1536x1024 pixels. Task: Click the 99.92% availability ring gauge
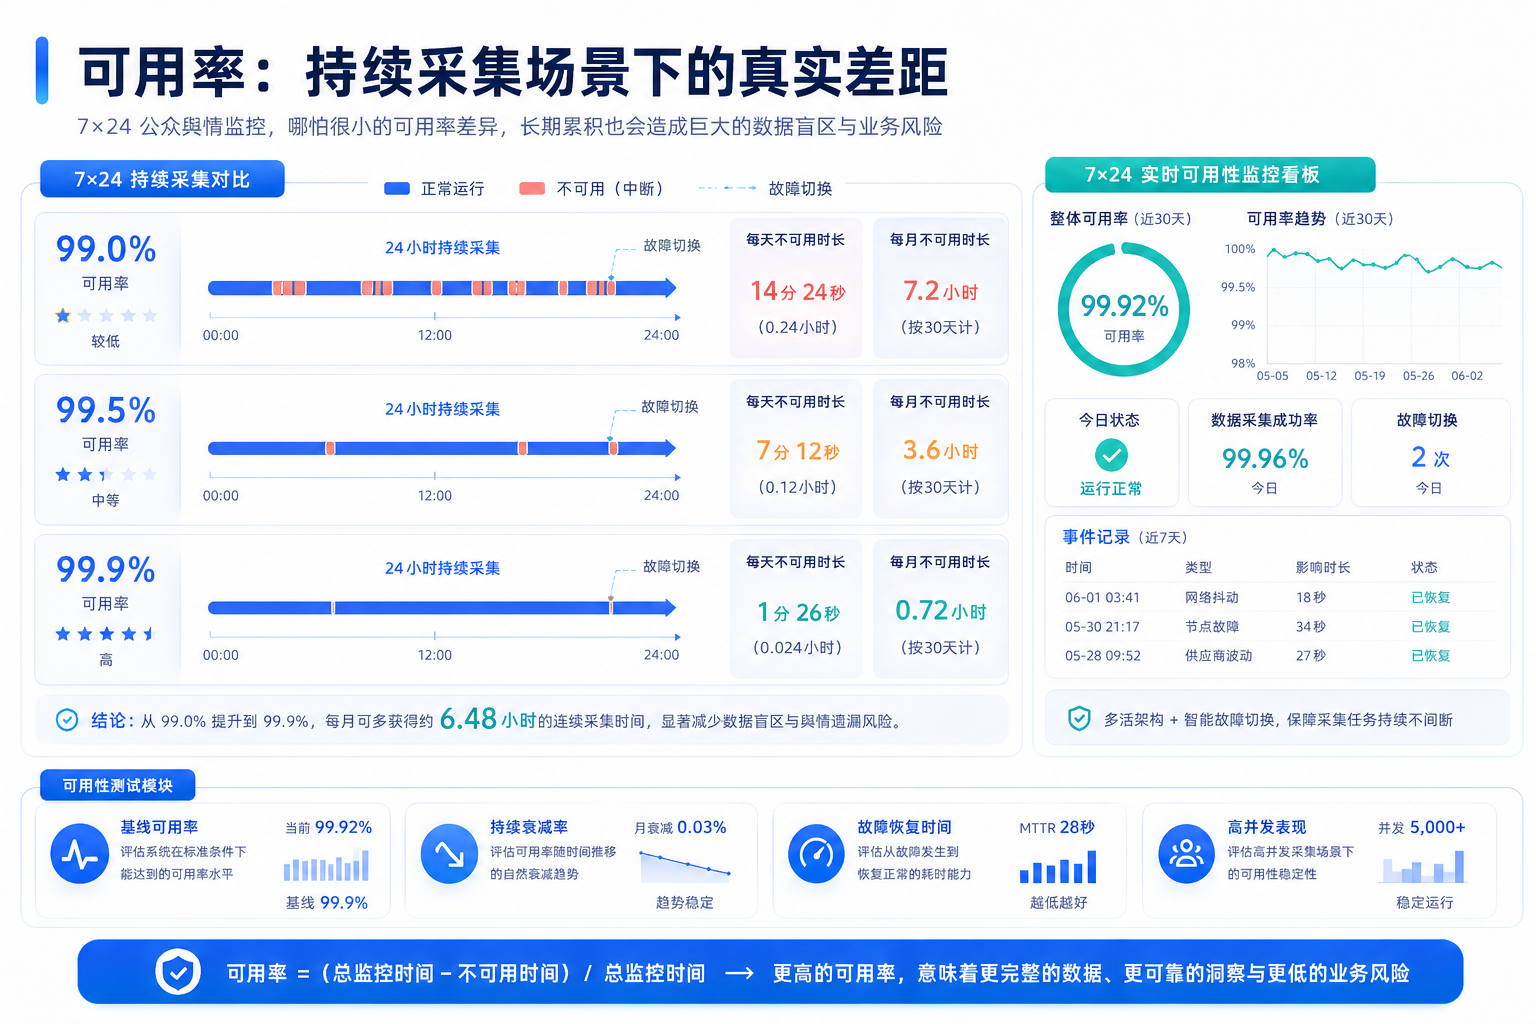tap(1124, 310)
